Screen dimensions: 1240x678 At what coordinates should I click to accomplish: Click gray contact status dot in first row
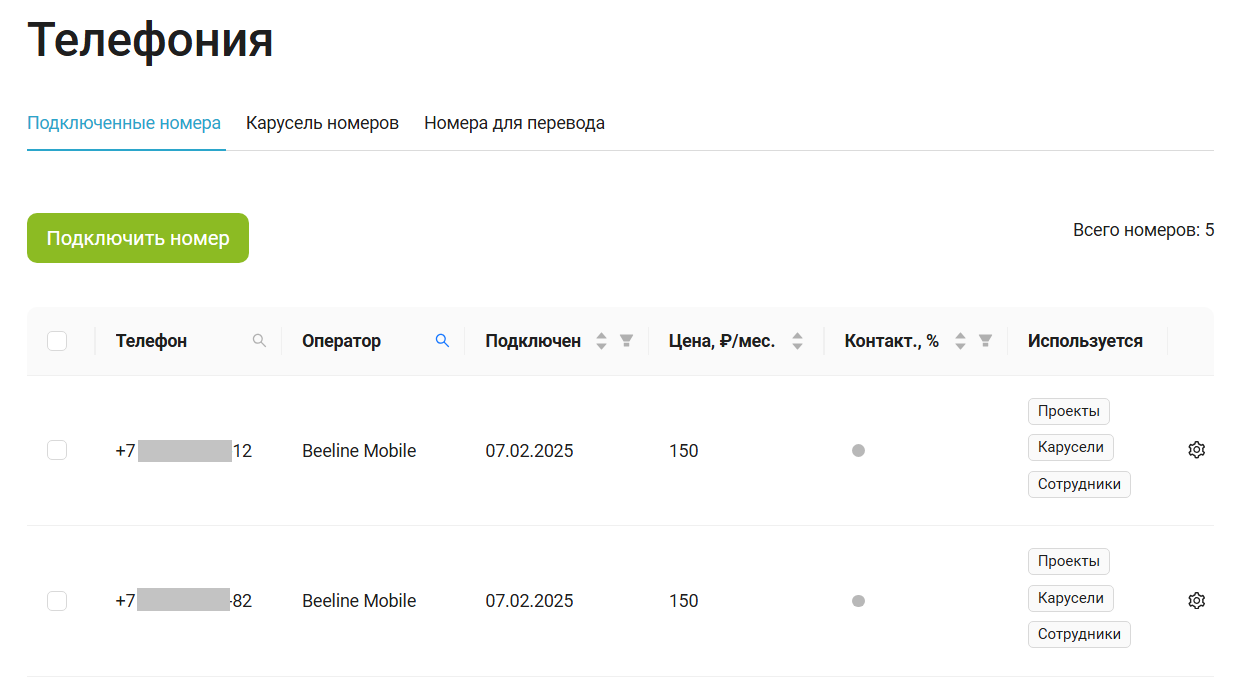[x=858, y=451]
